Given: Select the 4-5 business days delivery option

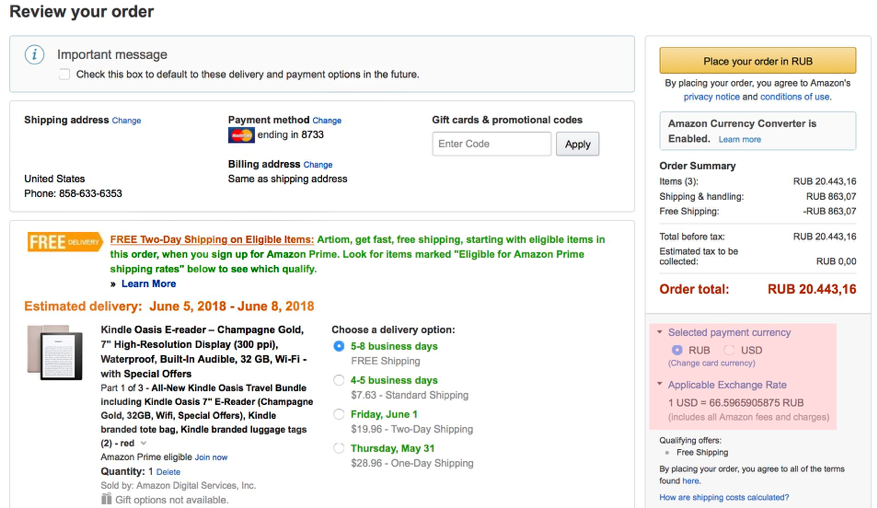Looking at the screenshot, I should (339, 381).
